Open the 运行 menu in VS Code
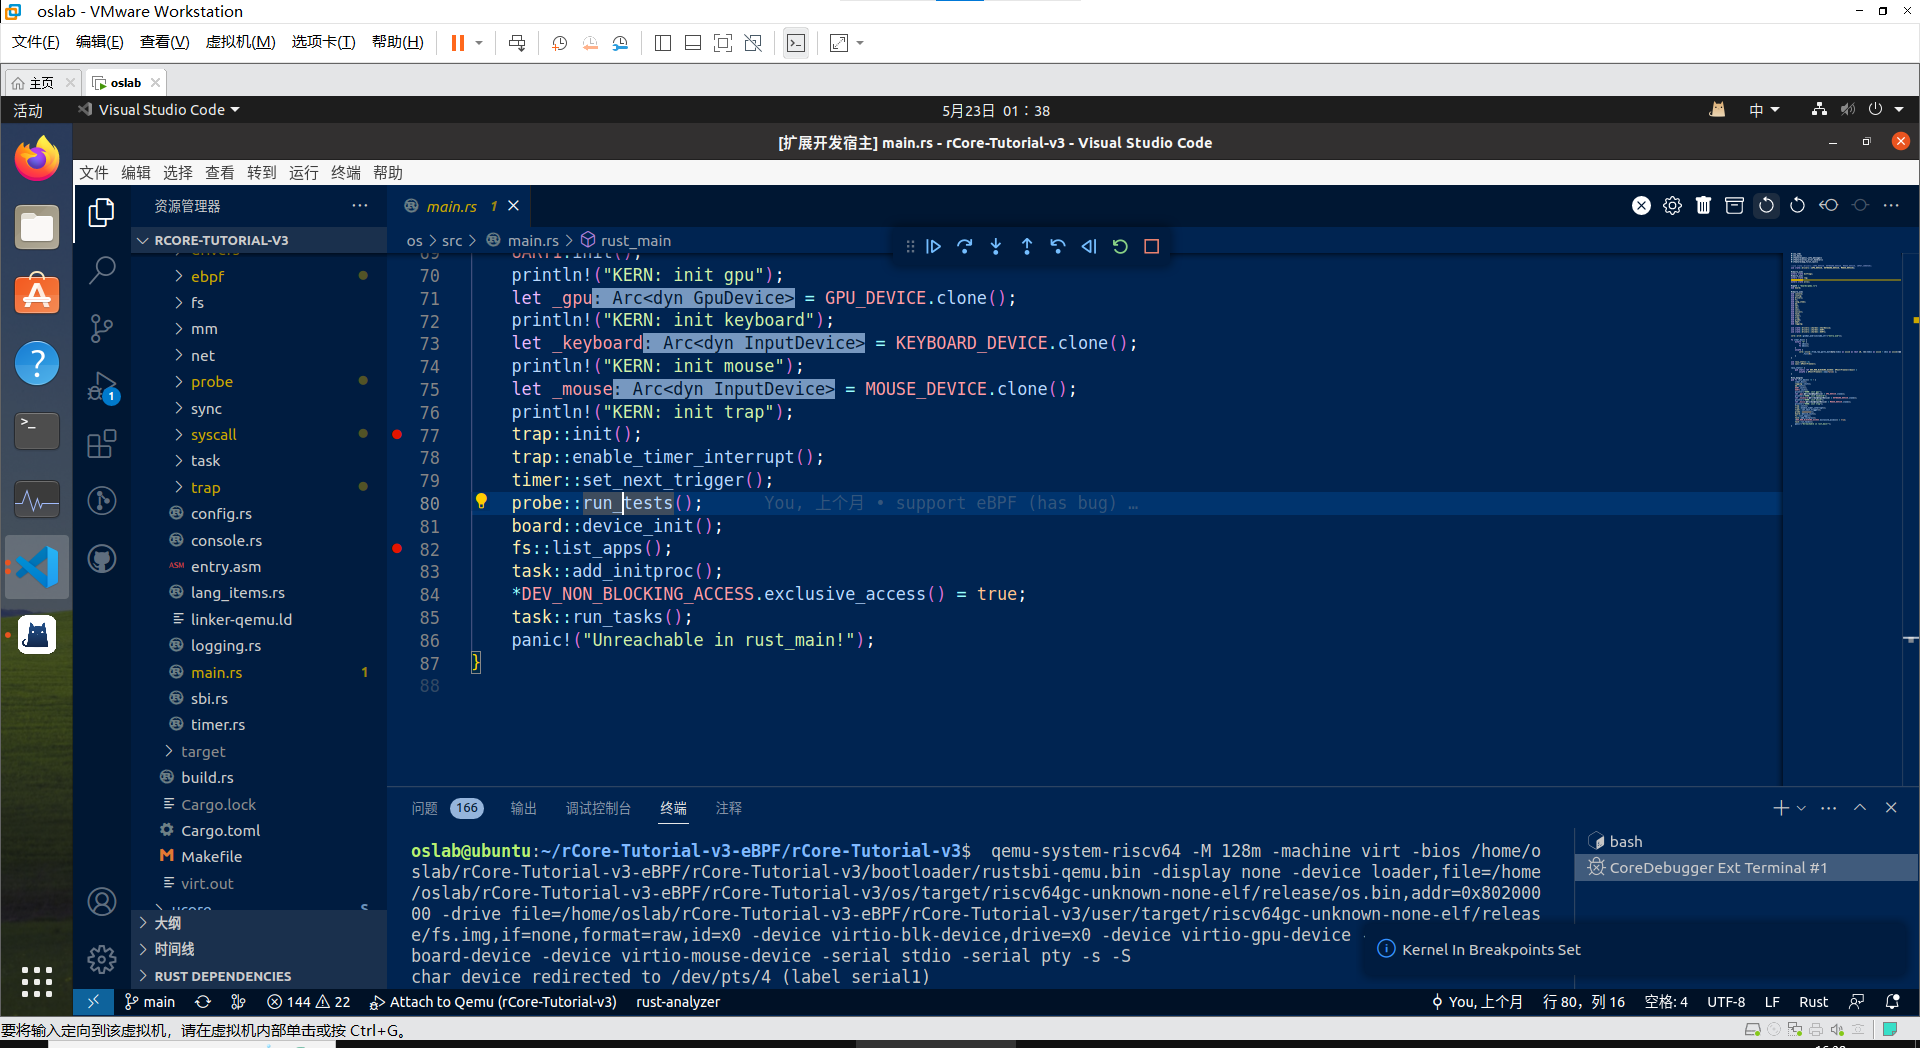This screenshot has width=1920, height=1048. (x=304, y=173)
